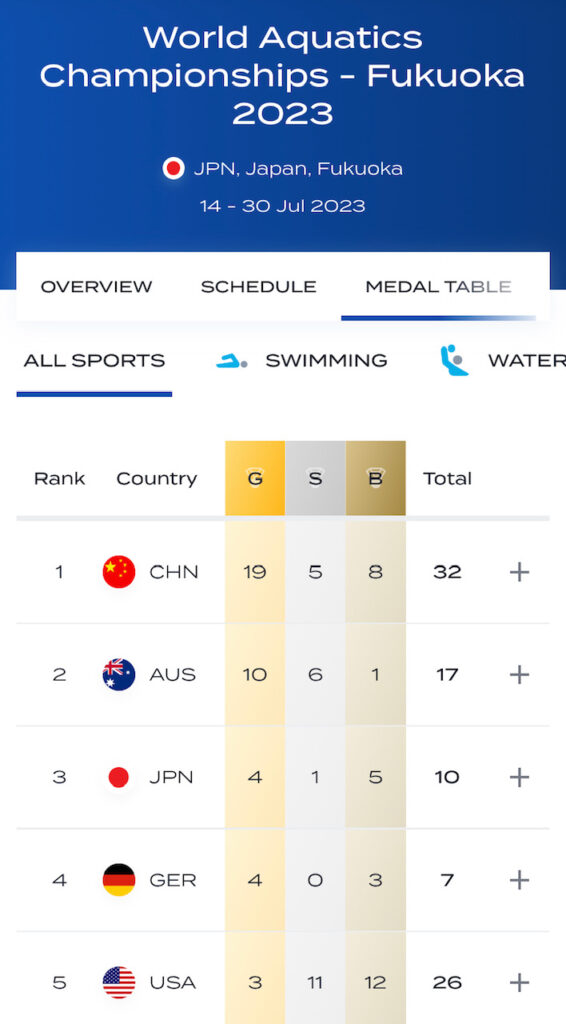The height and width of the screenshot is (1024, 566).
Task: Click the gold G column header
Action: point(255,478)
